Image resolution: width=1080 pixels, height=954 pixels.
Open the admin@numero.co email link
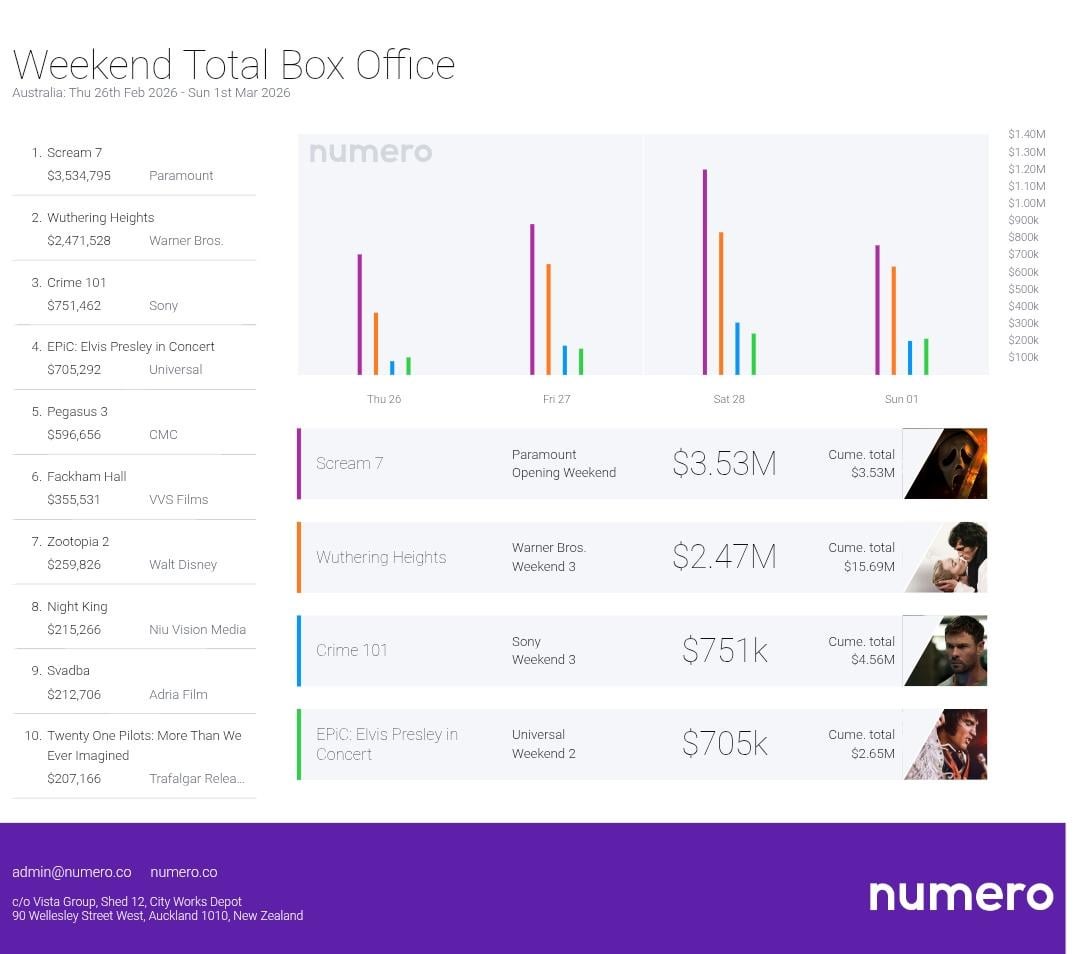tap(71, 872)
